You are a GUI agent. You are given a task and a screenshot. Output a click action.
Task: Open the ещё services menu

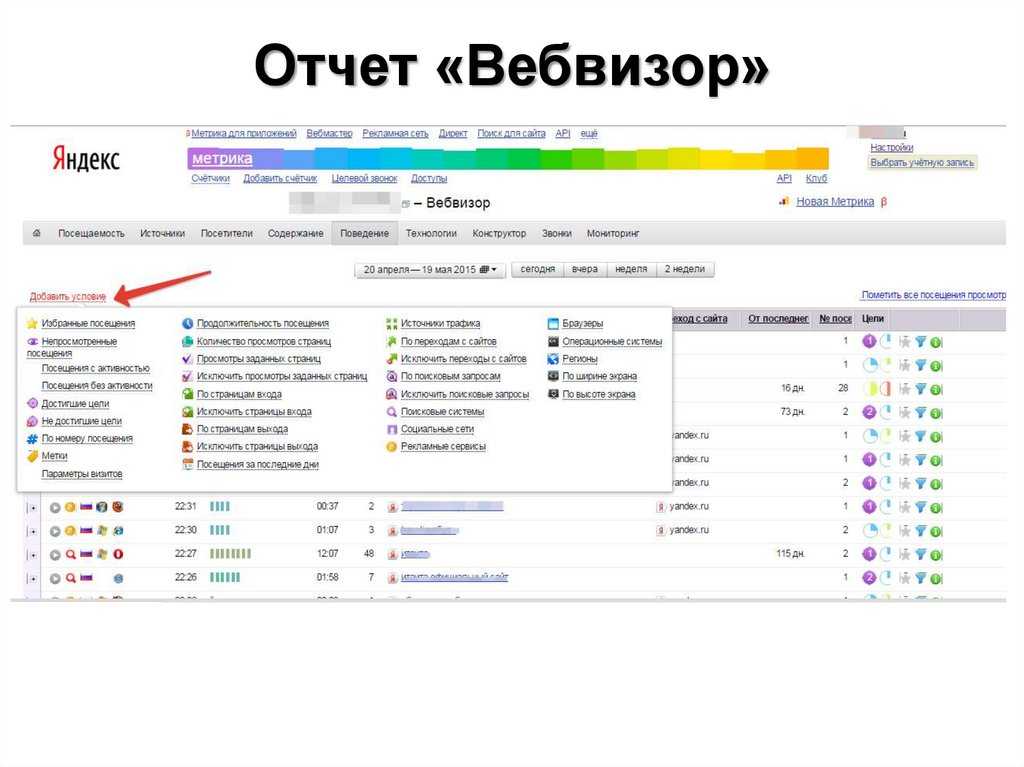pos(588,133)
